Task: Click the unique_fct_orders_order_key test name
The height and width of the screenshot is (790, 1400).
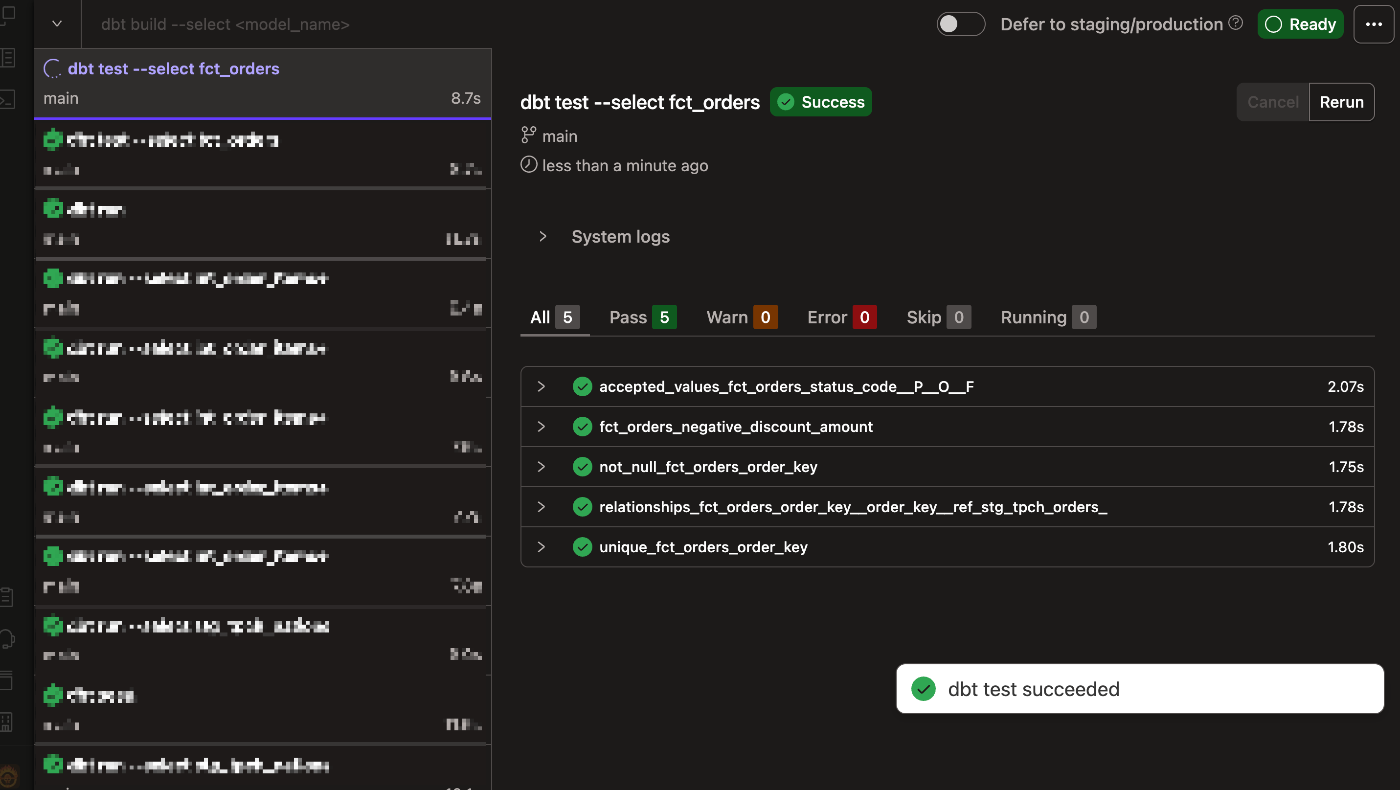Action: coord(703,547)
